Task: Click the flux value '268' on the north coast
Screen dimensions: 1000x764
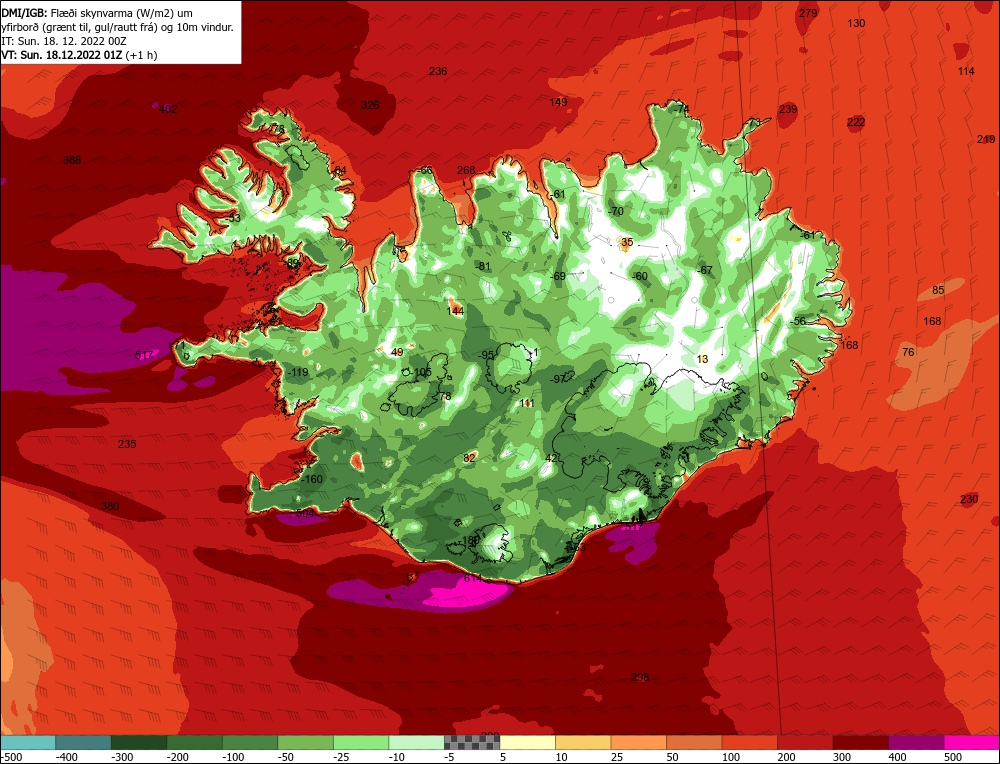Action: pos(466,170)
